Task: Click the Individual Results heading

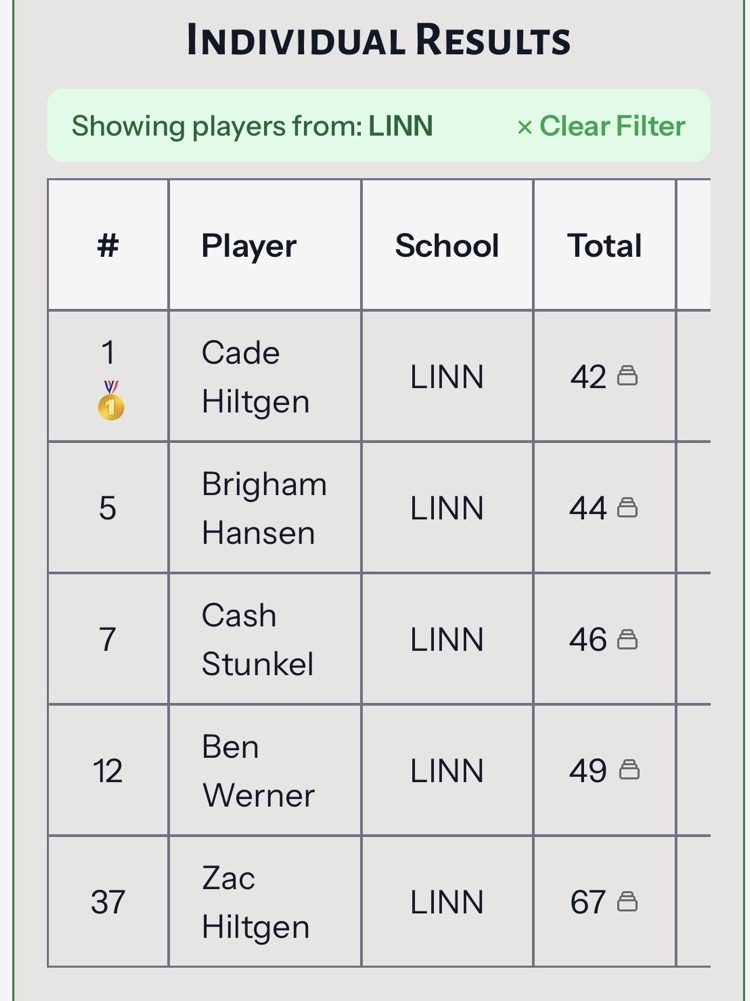Action: pos(378,41)
